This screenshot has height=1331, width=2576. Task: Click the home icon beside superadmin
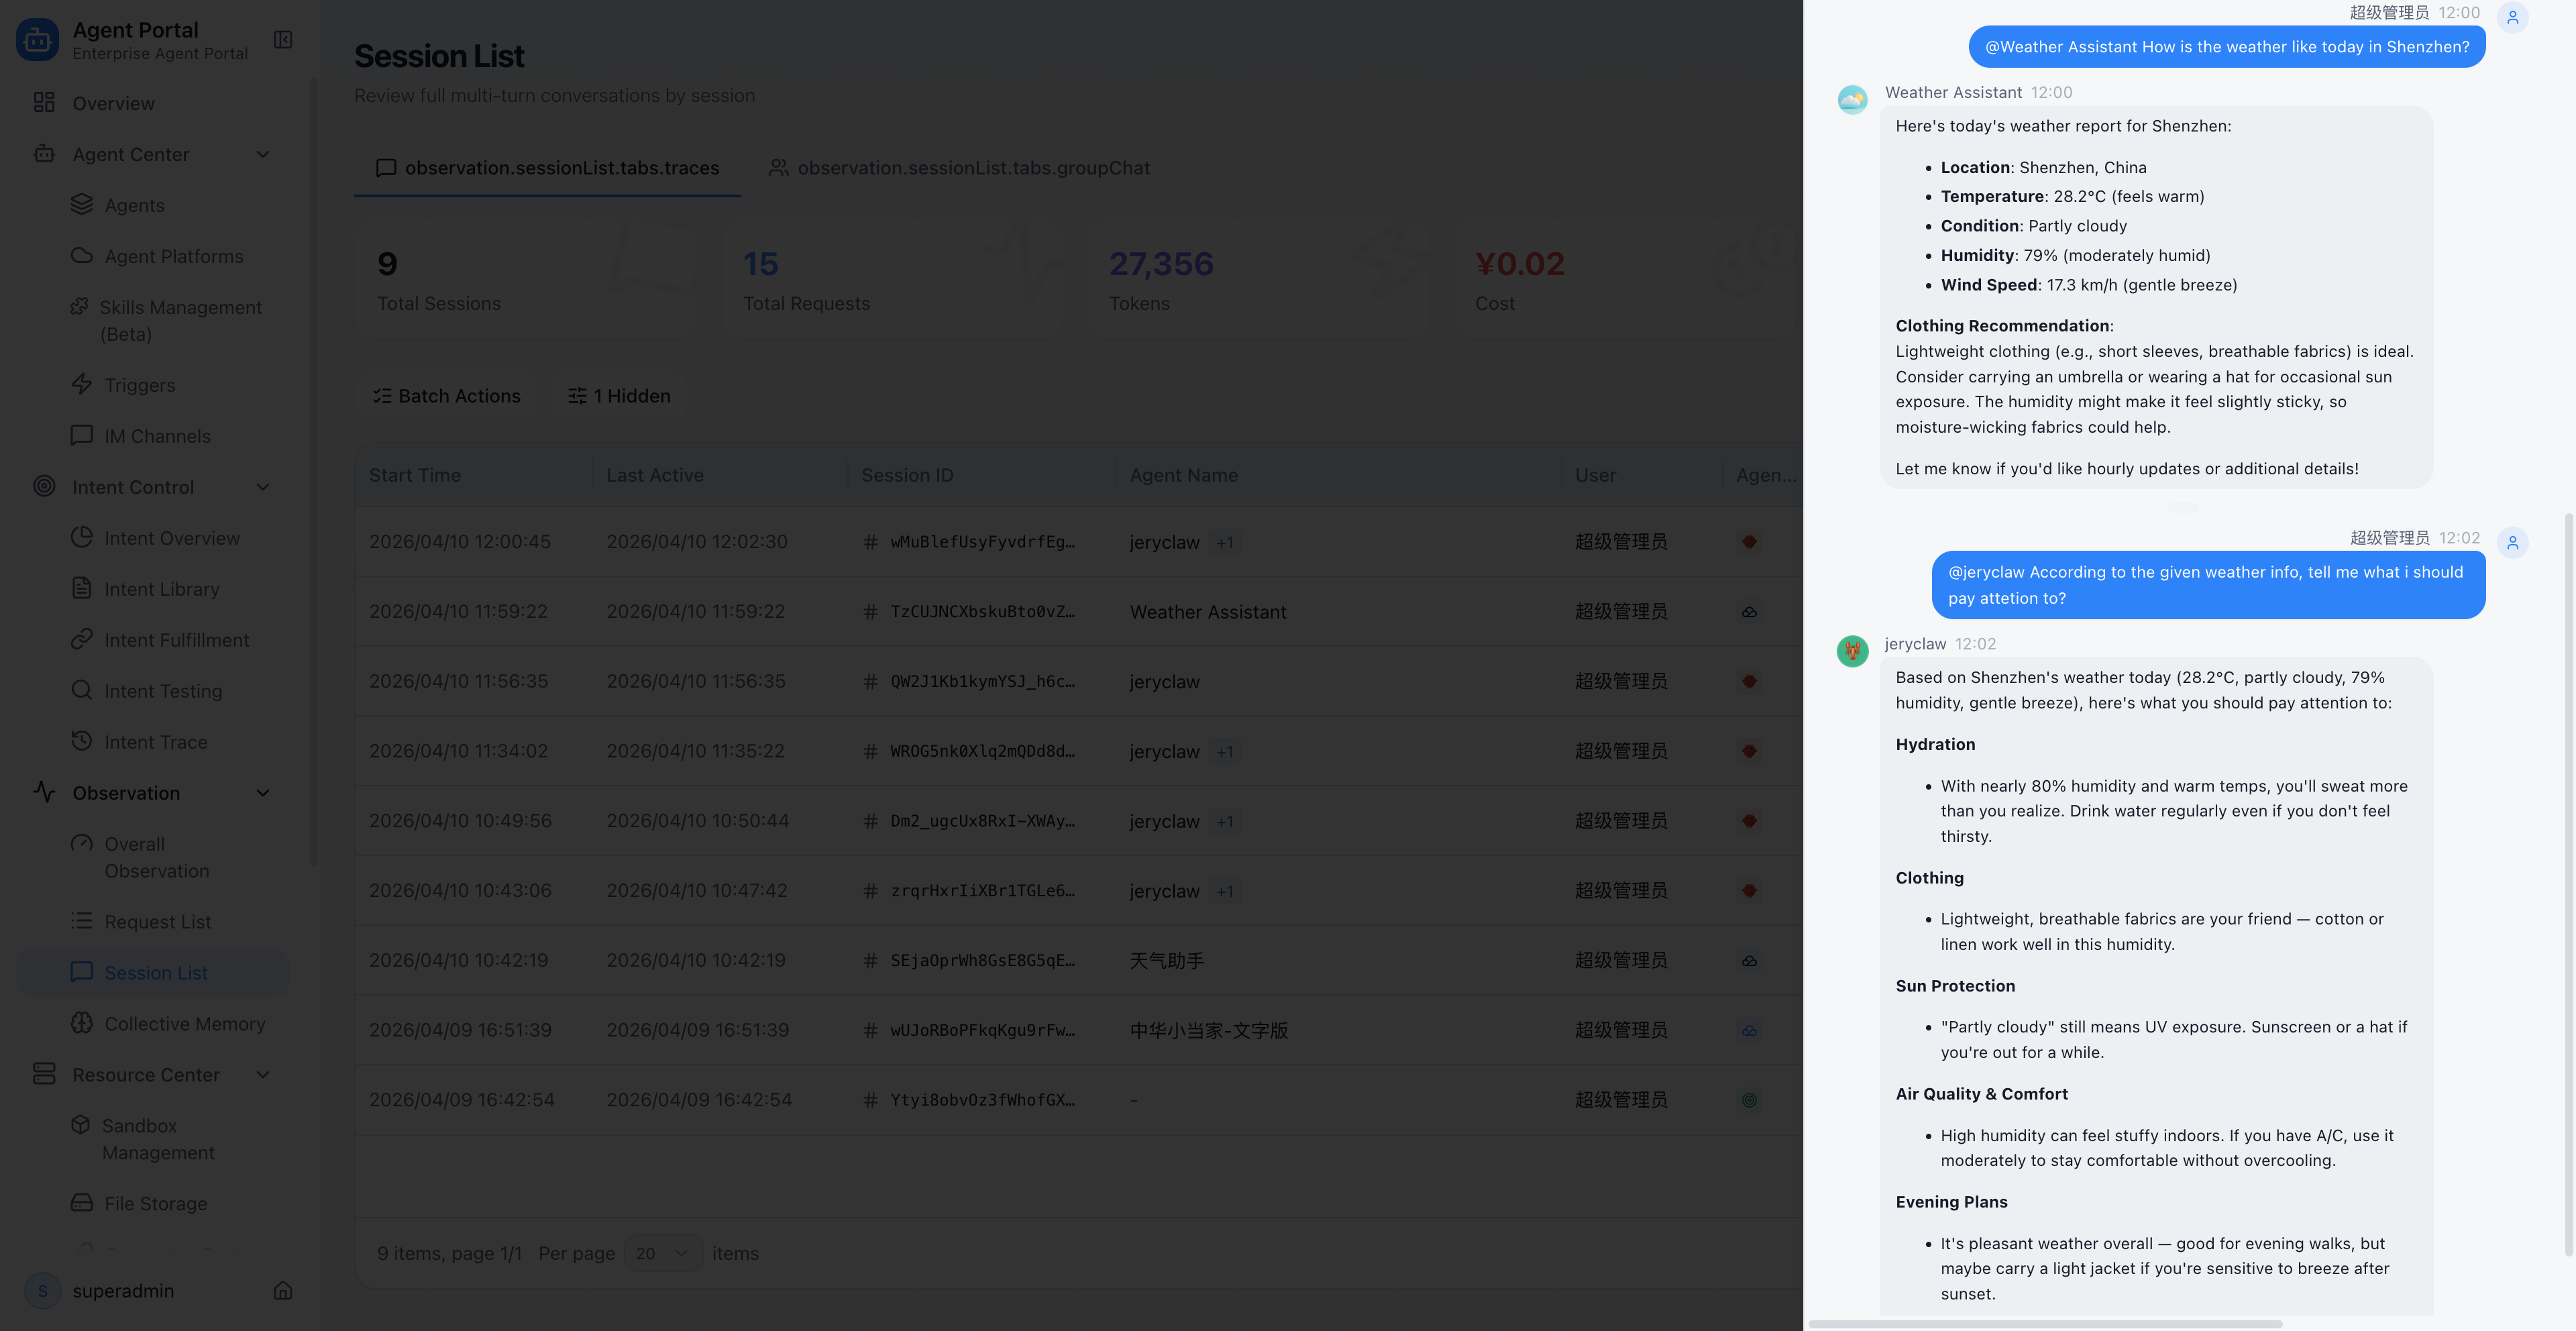click(283, 1290)
